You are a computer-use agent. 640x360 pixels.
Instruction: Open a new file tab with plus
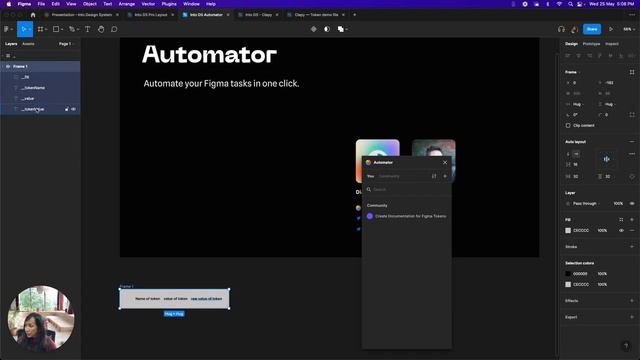[x=354, y=15]
